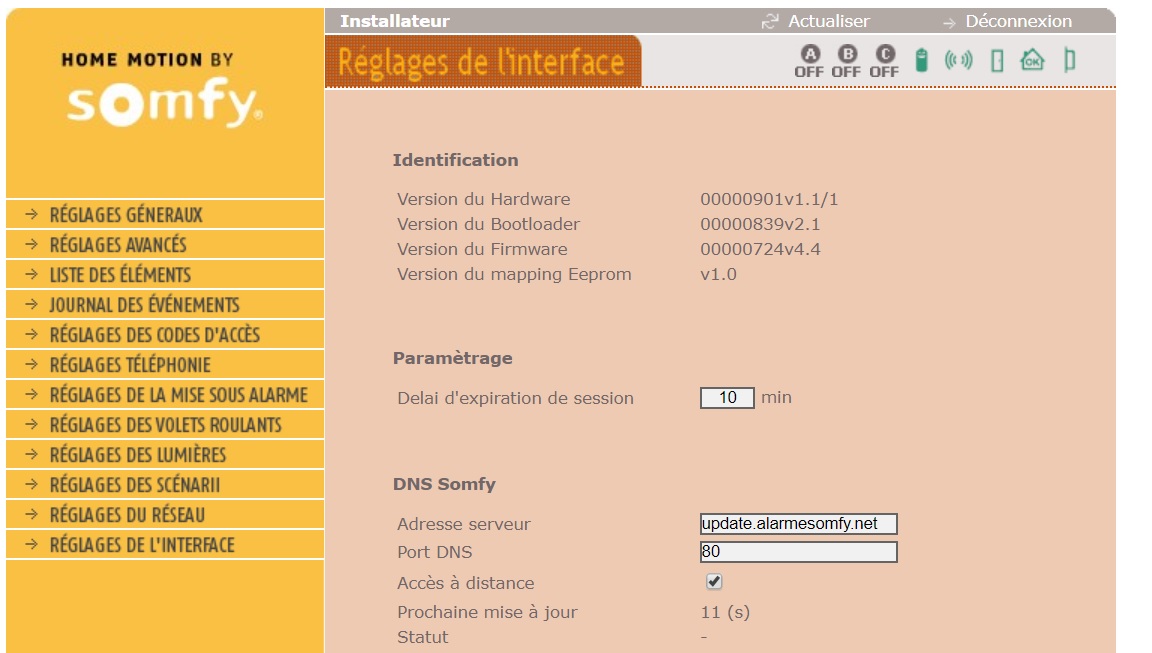Click the Installateur label in header
The height and width of the screenshot is (653, 1152).
[395, 21]
